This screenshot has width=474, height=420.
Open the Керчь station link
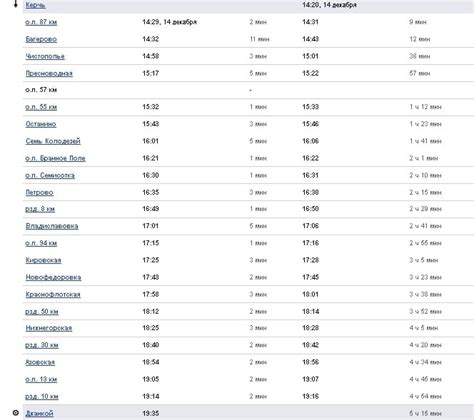click(x=35, y=5)
